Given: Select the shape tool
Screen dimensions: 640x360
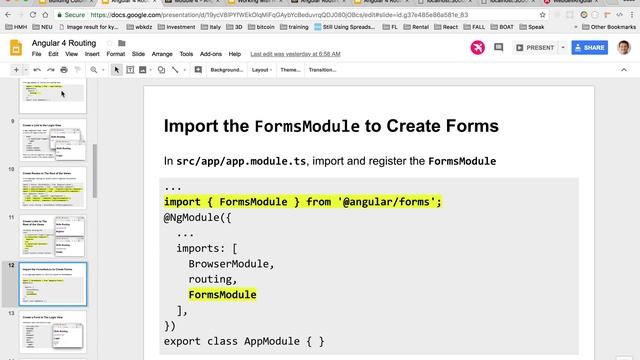Looking at the screenshot, I should [x=162, y=70].
